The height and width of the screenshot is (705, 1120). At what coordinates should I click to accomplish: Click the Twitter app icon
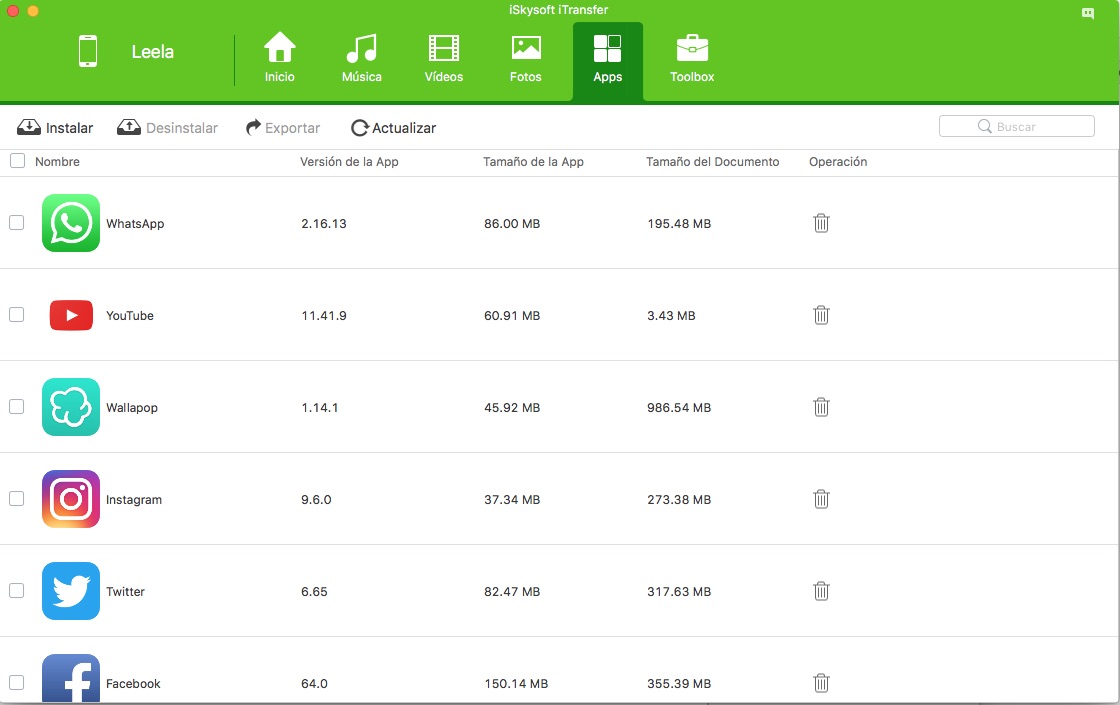[x=71, y=591]
